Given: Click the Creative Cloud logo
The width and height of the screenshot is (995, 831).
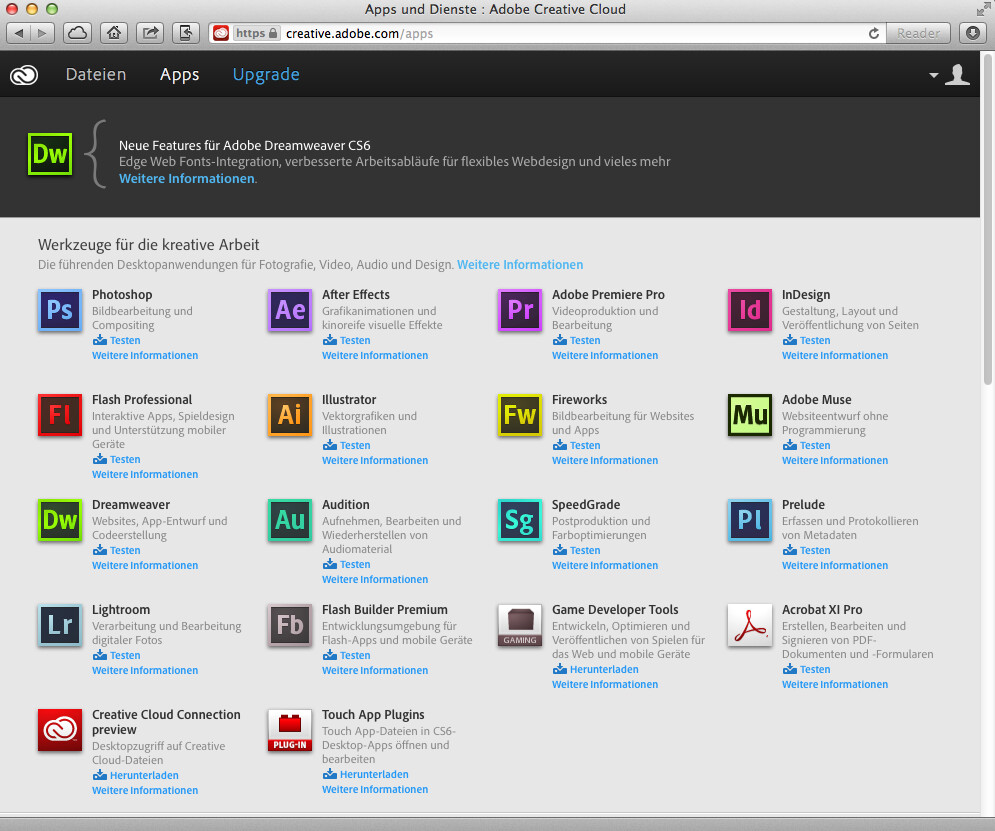Looking at the screenshot, I should pyautogui.click(x=23, y=74).
